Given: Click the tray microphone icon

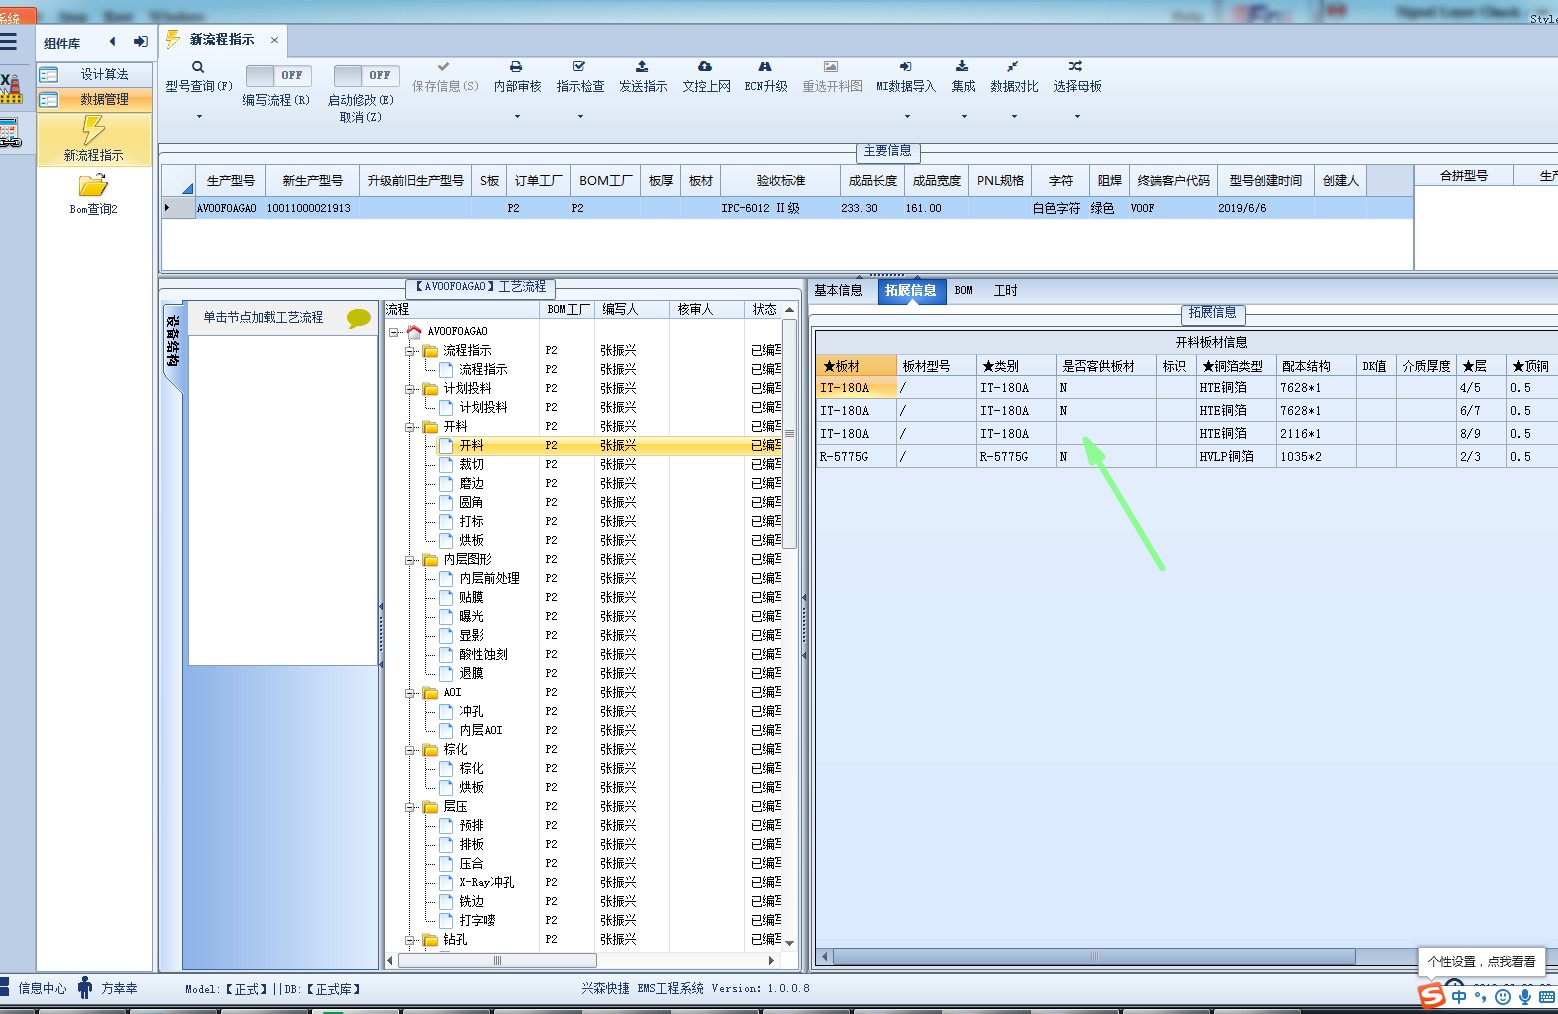Looking at the screenshot, I should pos(1525,996).
